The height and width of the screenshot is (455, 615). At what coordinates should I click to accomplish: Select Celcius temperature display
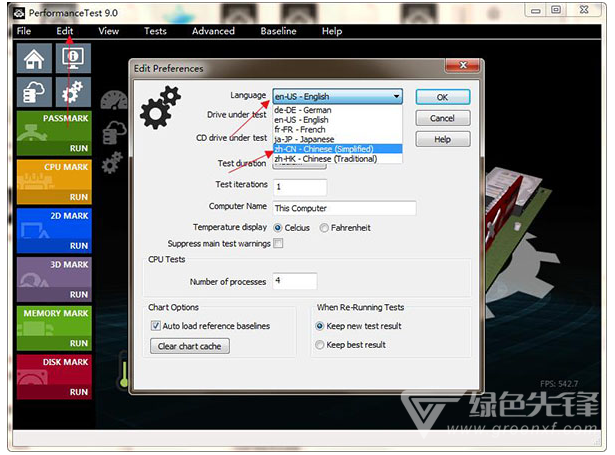coord(278,228)
